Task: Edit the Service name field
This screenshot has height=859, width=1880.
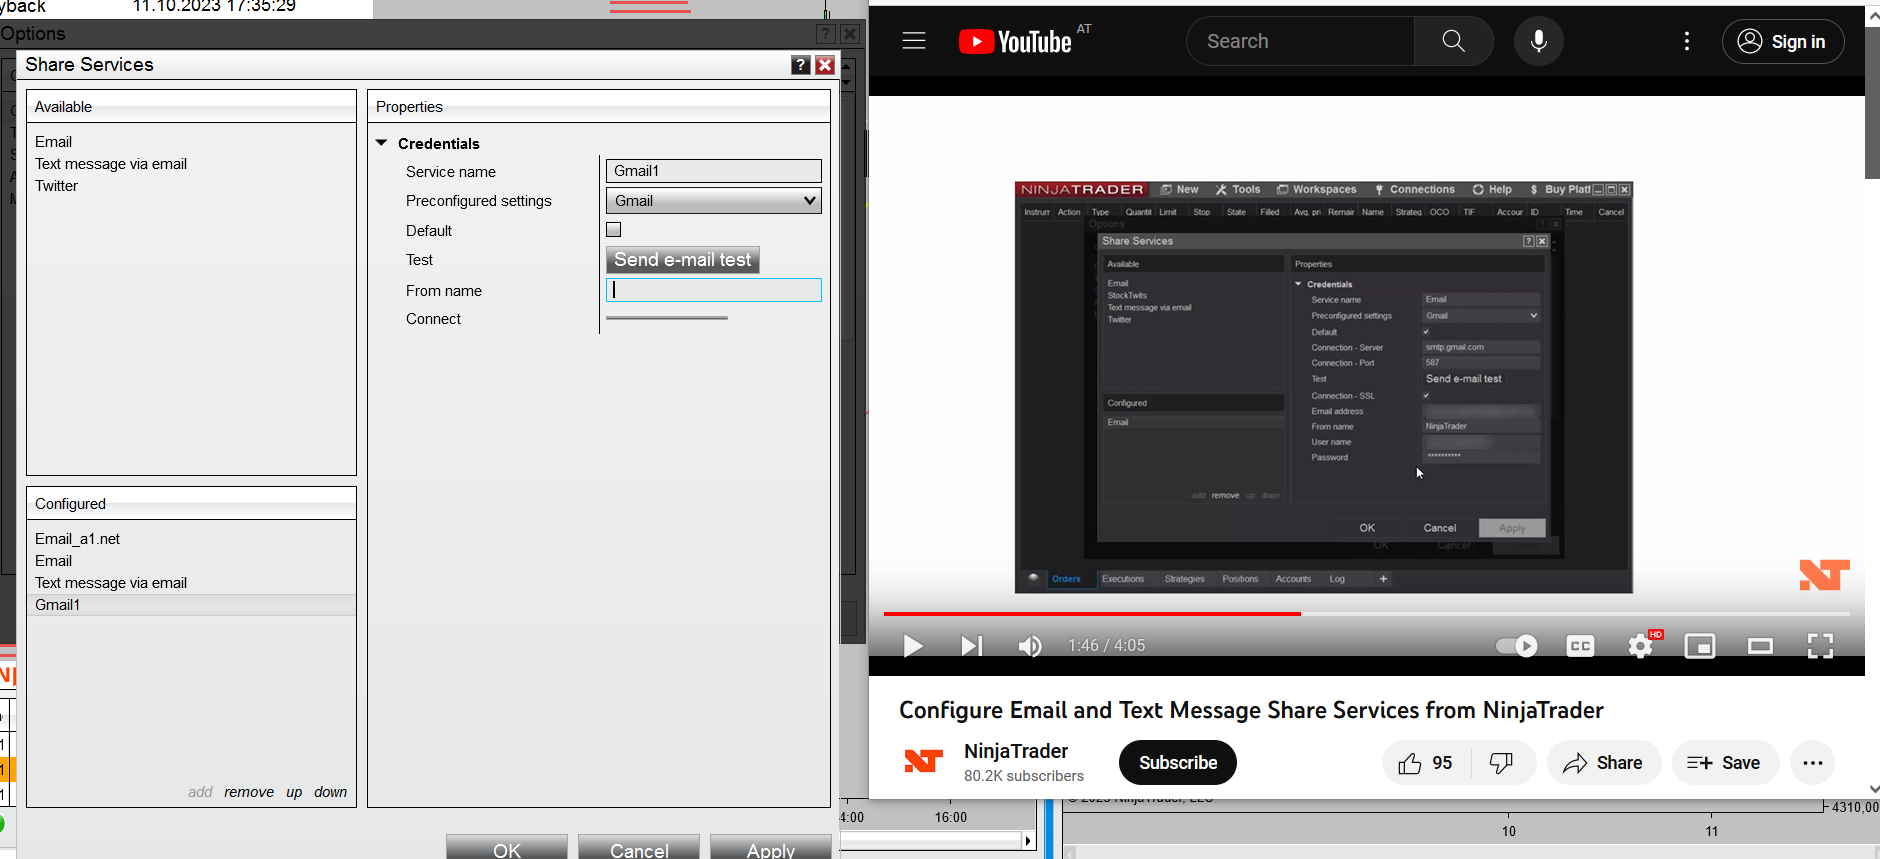Action: (x=714, y=171)
